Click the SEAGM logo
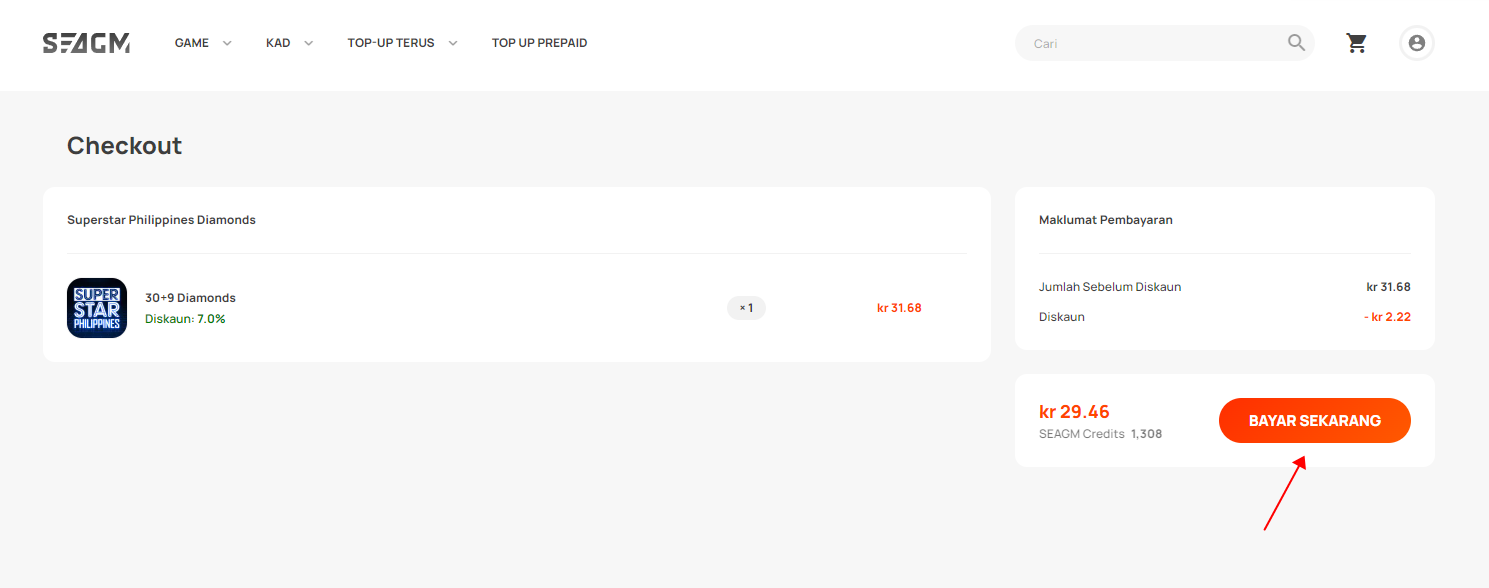1489x588 pixels. 86,43
